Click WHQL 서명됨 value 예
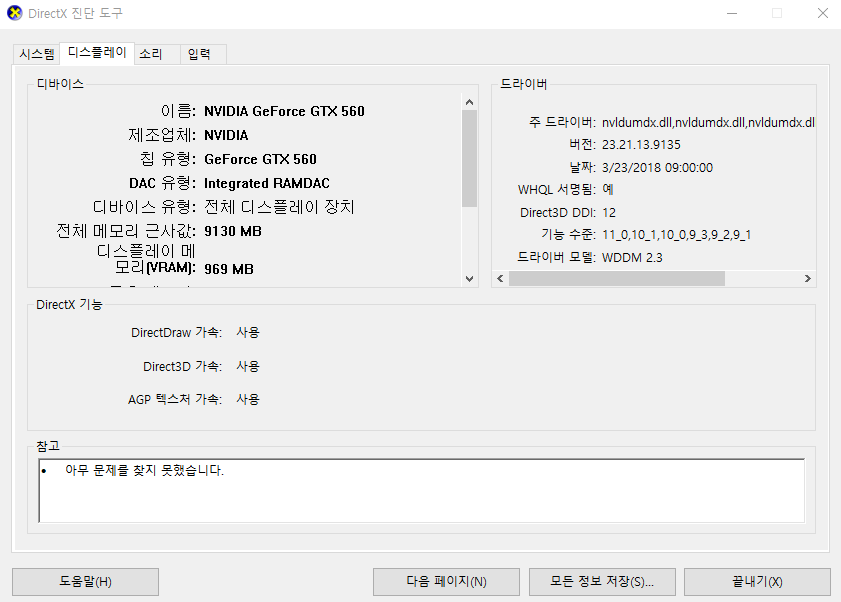This screenshot has height=602, width=841. (x=608, y=189)
